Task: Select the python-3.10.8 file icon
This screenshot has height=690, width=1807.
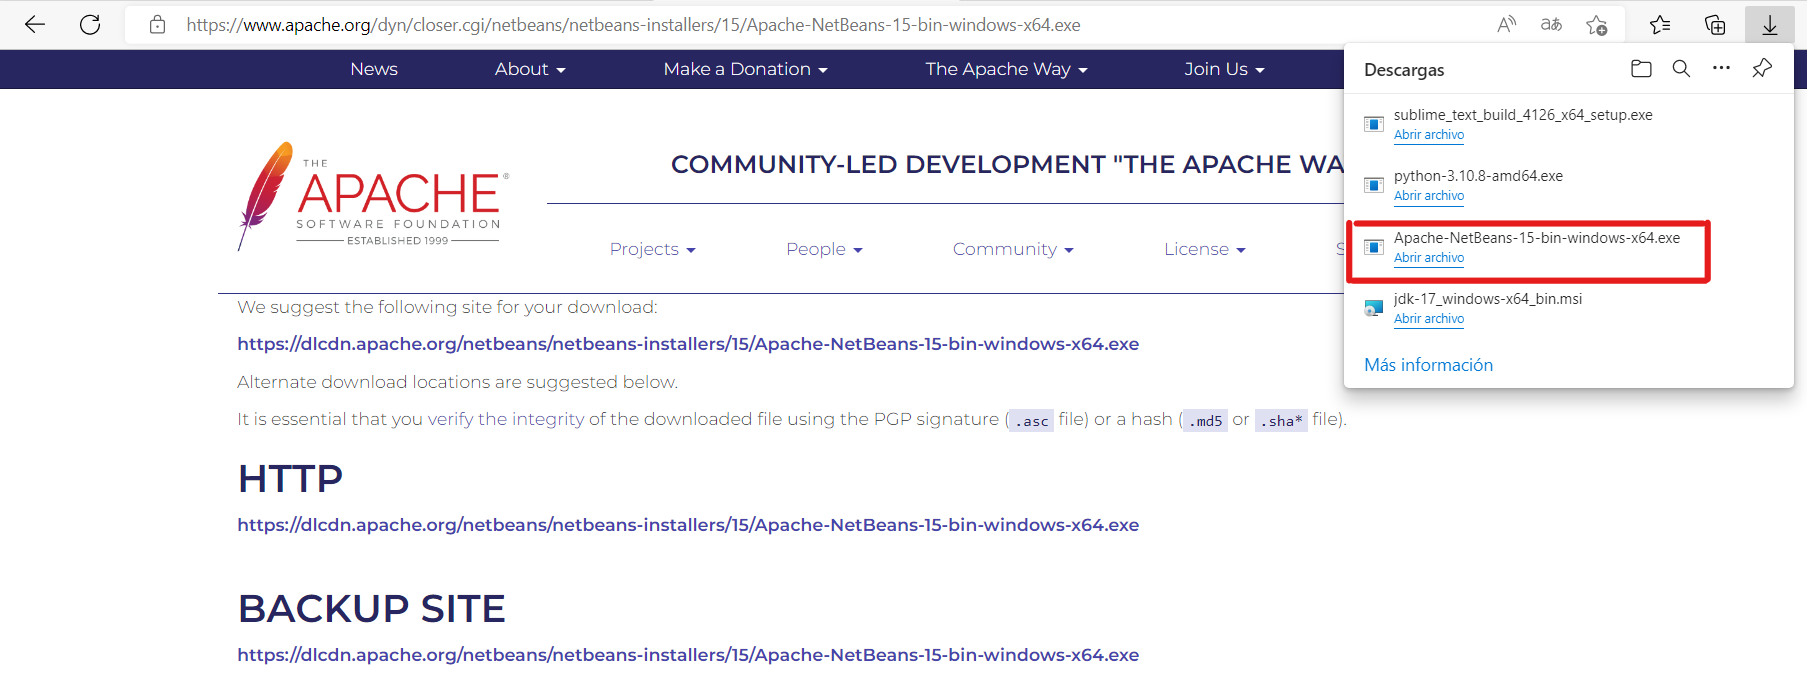Action: click(x=1374, y=185)
